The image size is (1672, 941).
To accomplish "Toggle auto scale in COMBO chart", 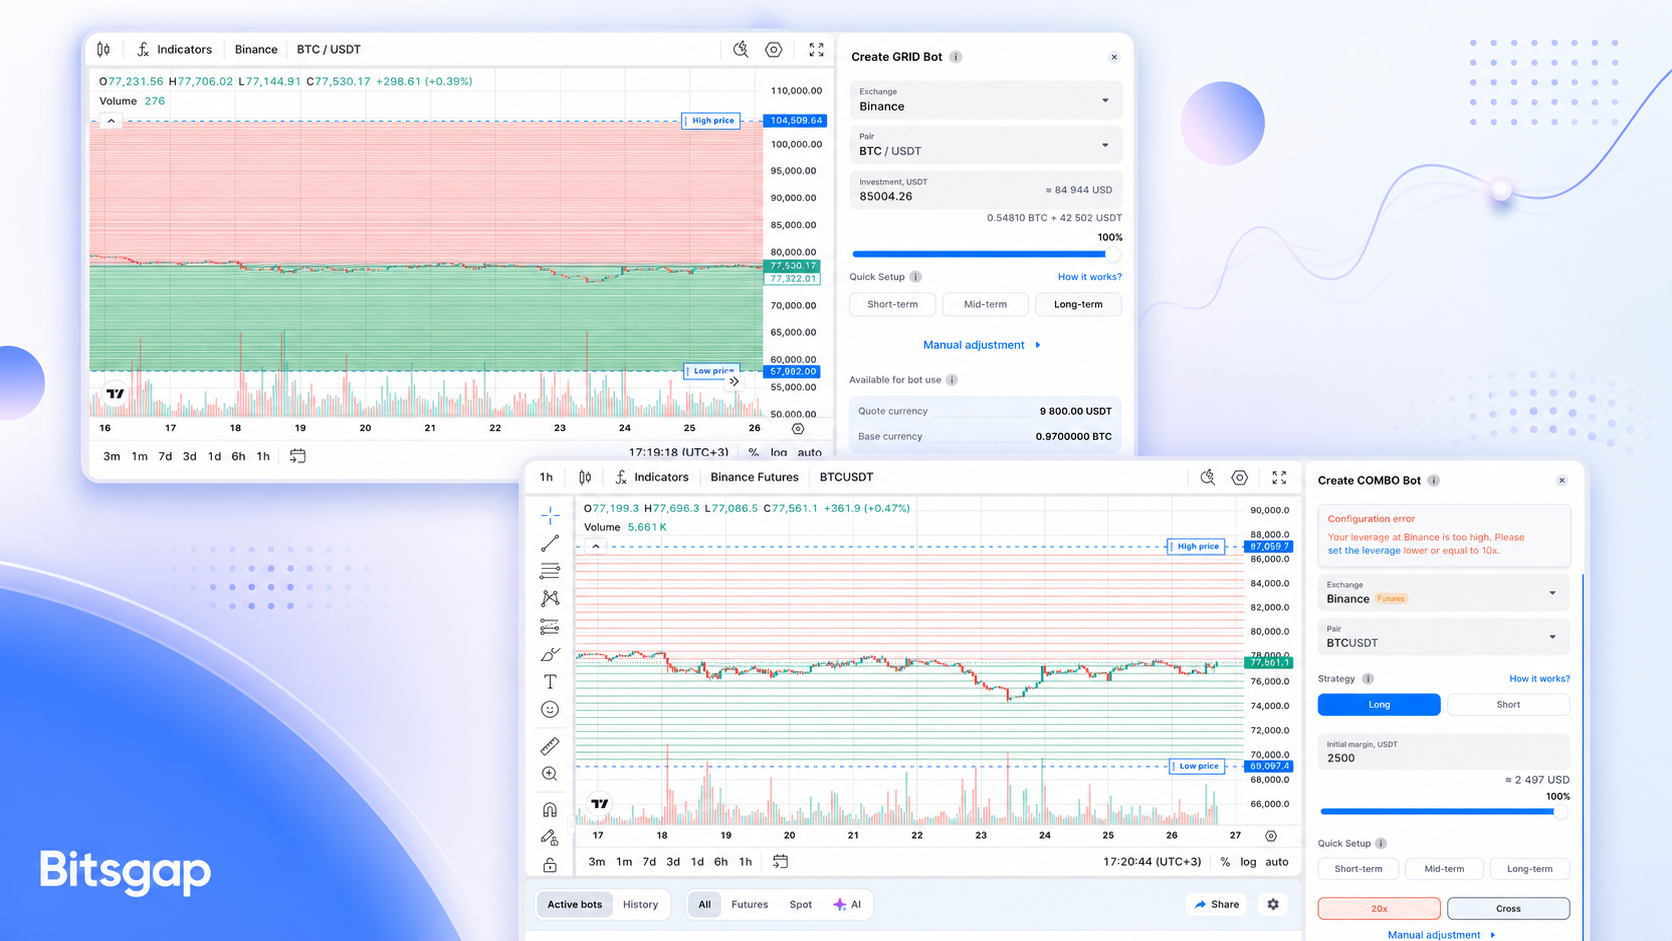I will (1277, 861).
